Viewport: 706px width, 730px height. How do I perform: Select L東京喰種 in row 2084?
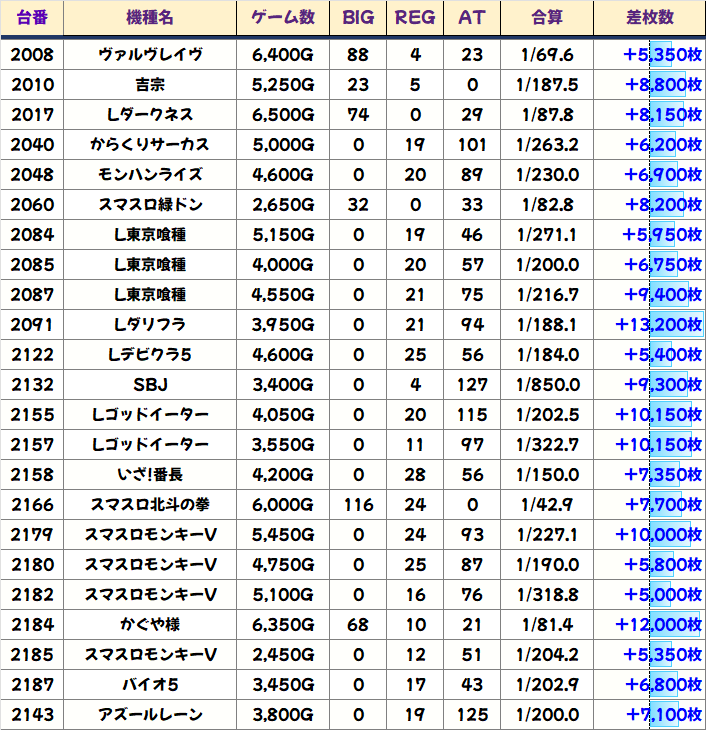tap(150, 235)
